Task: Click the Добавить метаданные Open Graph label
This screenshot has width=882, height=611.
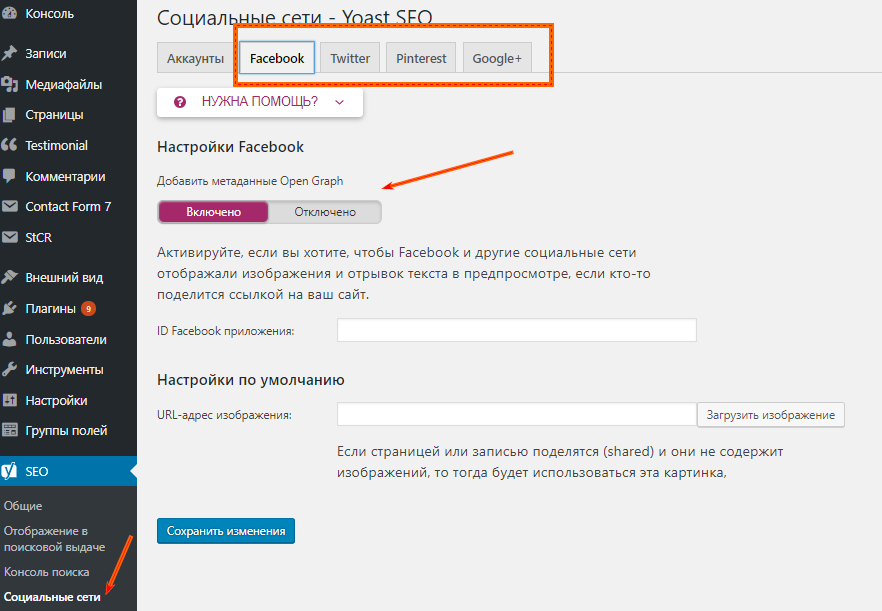Action: (250, 181)
